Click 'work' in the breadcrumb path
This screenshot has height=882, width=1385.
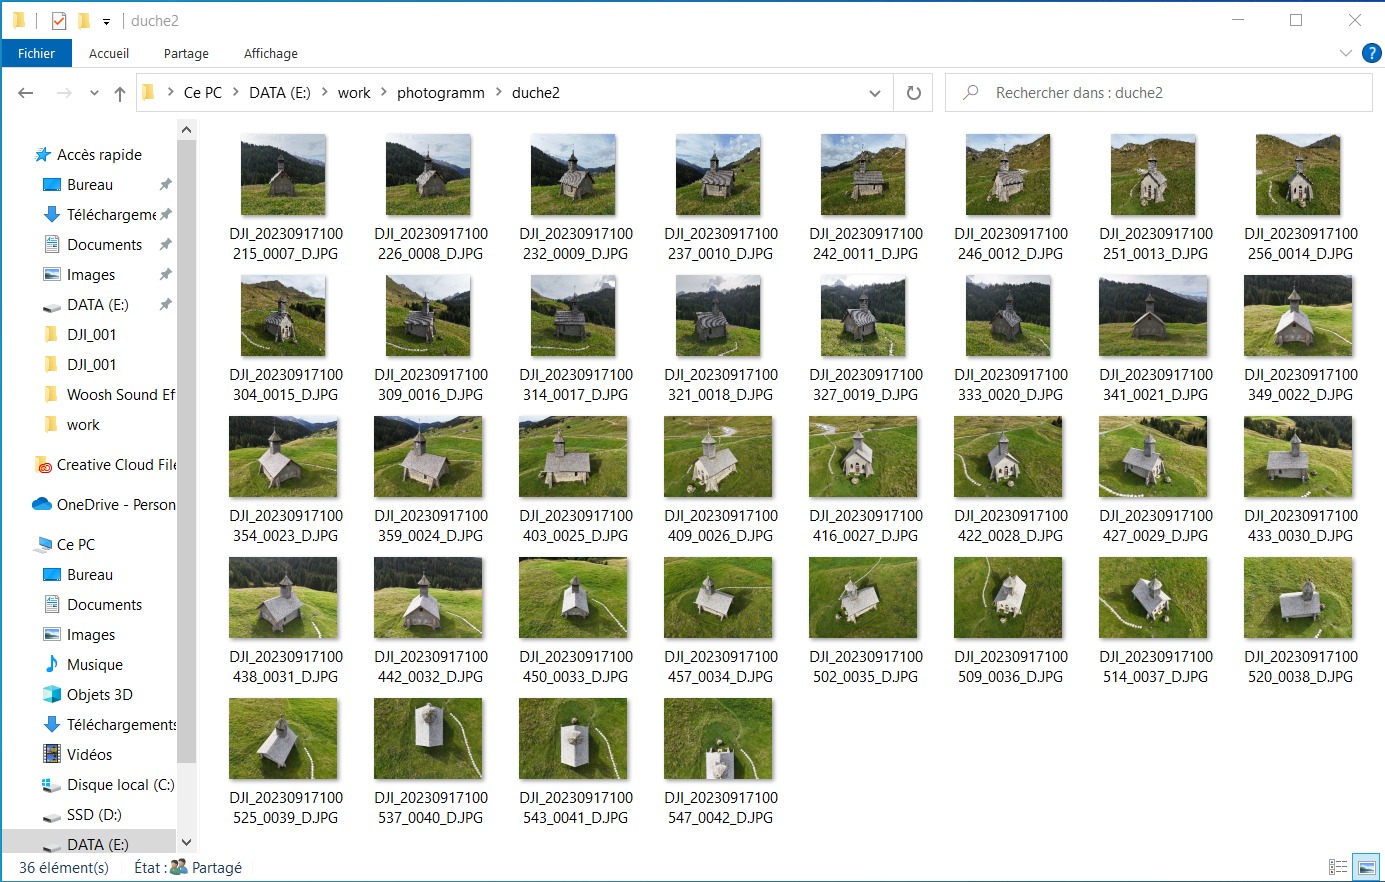[354, 93]
